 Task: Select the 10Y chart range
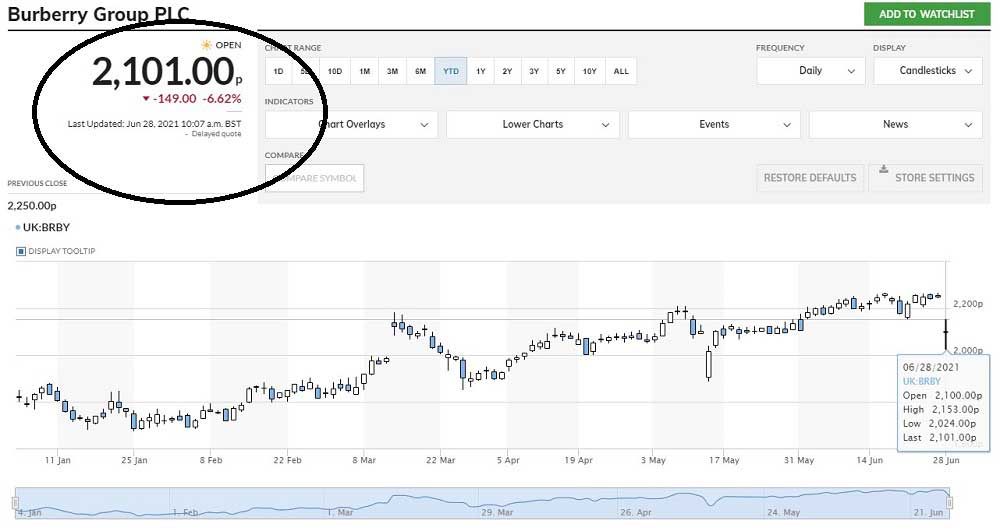click(589, 71)
